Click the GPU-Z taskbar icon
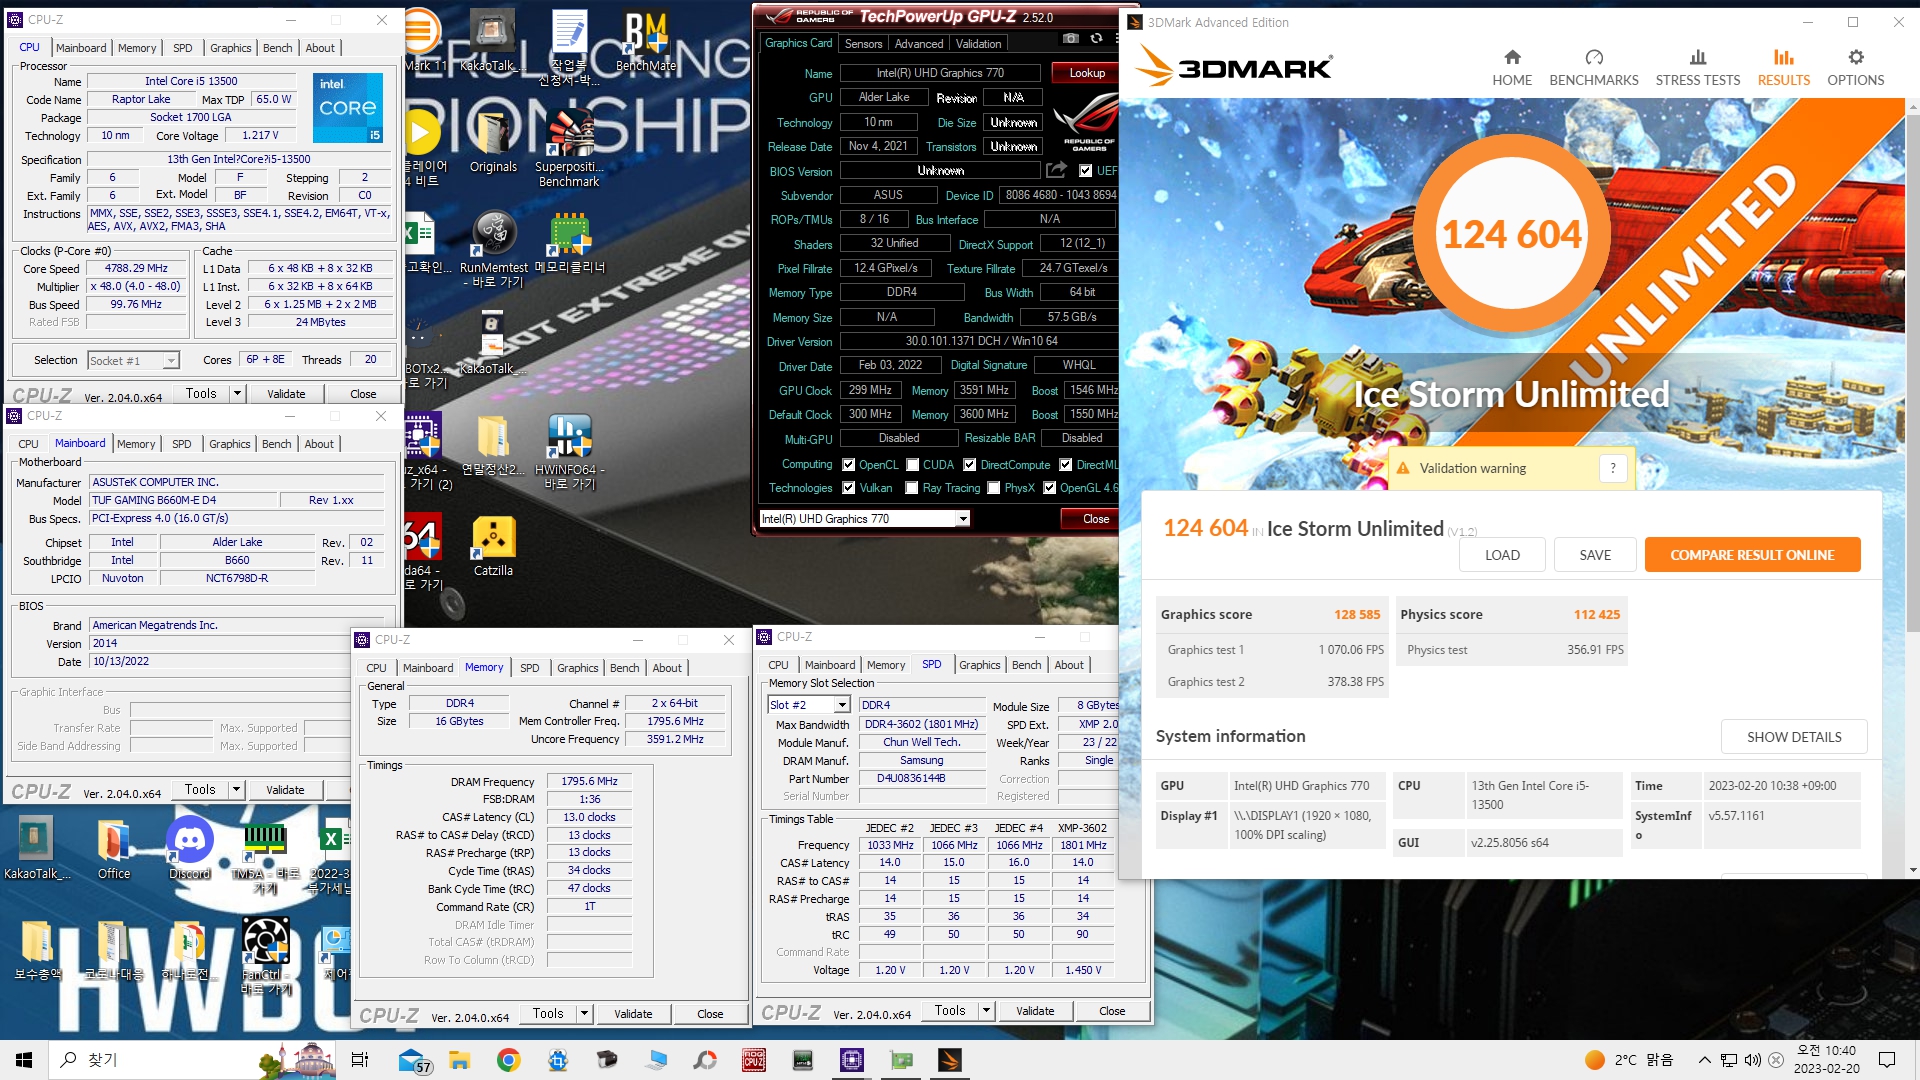The height and width of the screenshot is (1080, 1920). click(901, 1060)
